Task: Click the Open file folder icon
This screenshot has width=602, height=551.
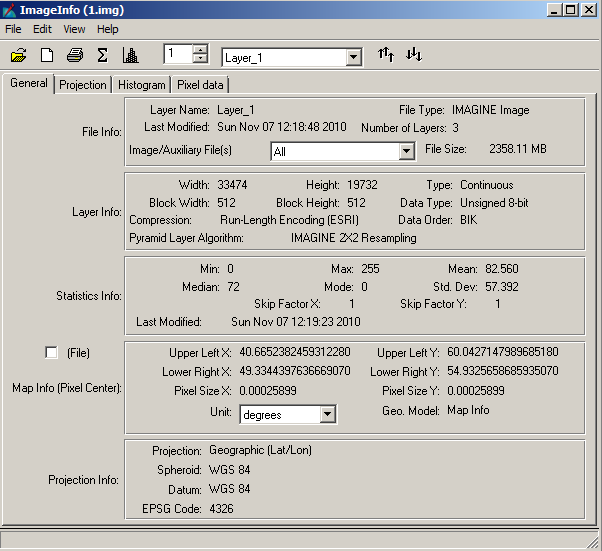Action: tap(20, 55)
